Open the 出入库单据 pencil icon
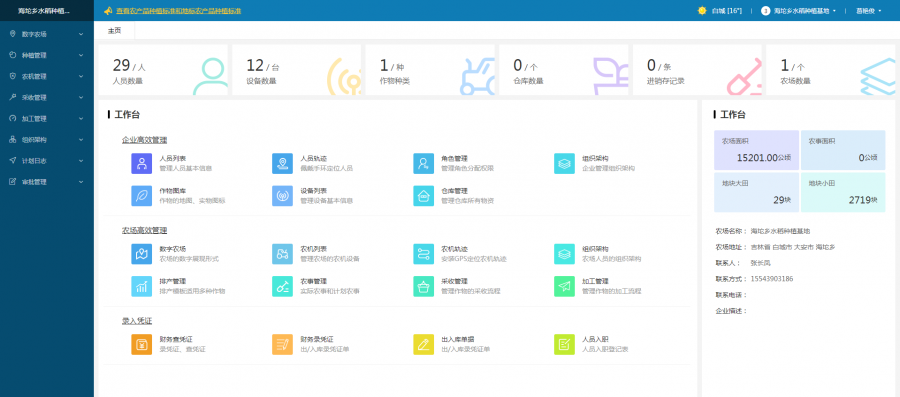 [x=424, y=344]
